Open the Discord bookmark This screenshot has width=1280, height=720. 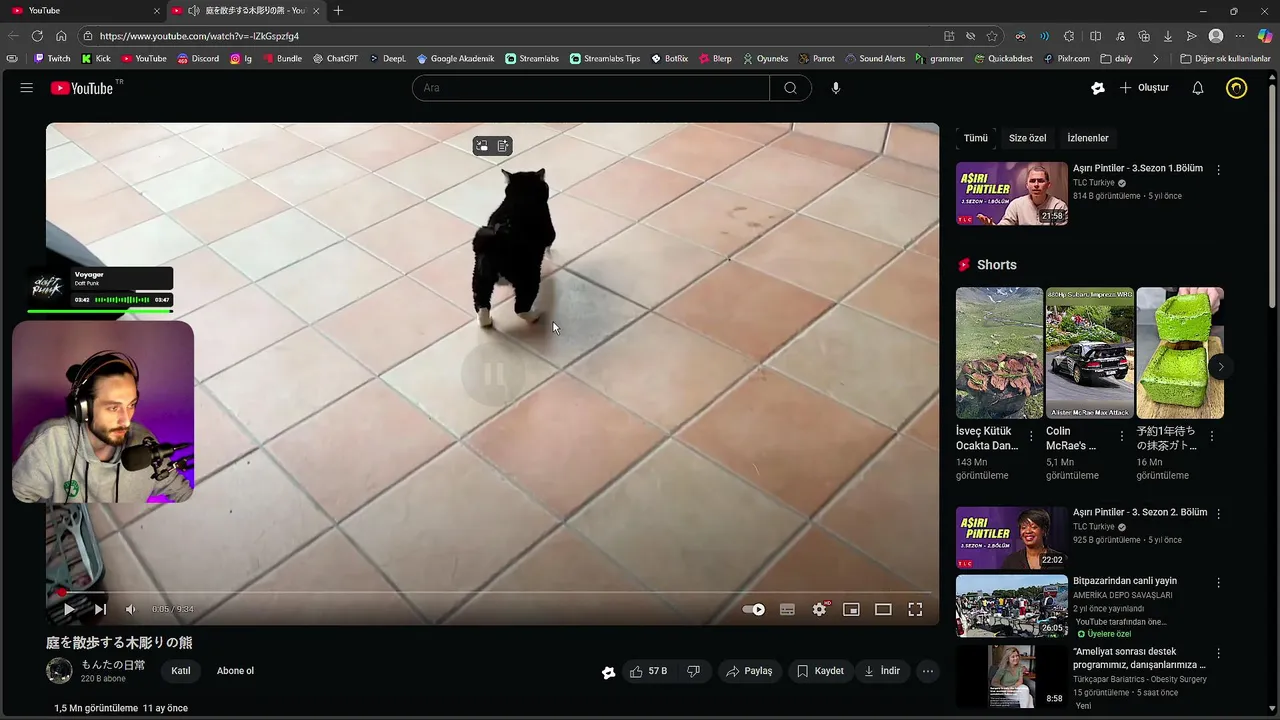coord(198,58)
